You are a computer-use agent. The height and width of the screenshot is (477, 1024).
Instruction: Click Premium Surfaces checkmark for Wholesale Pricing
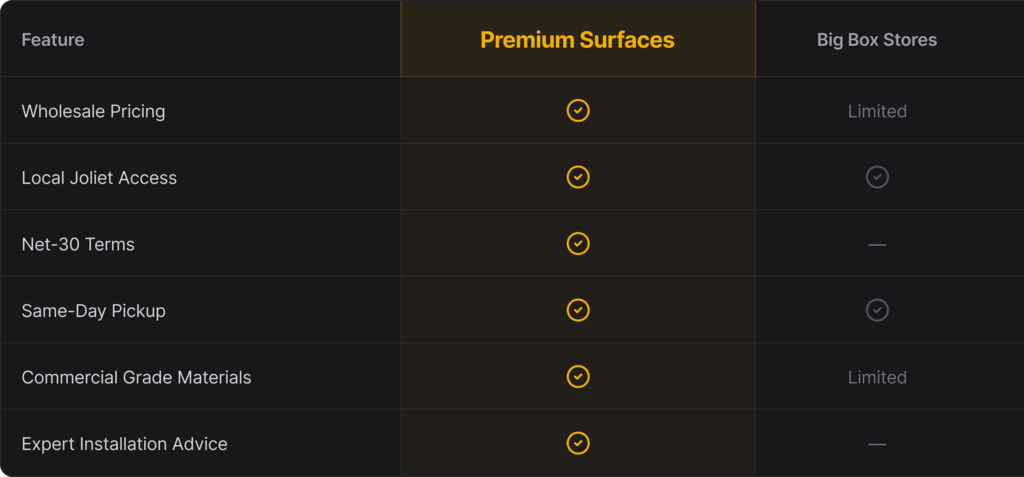578,111
